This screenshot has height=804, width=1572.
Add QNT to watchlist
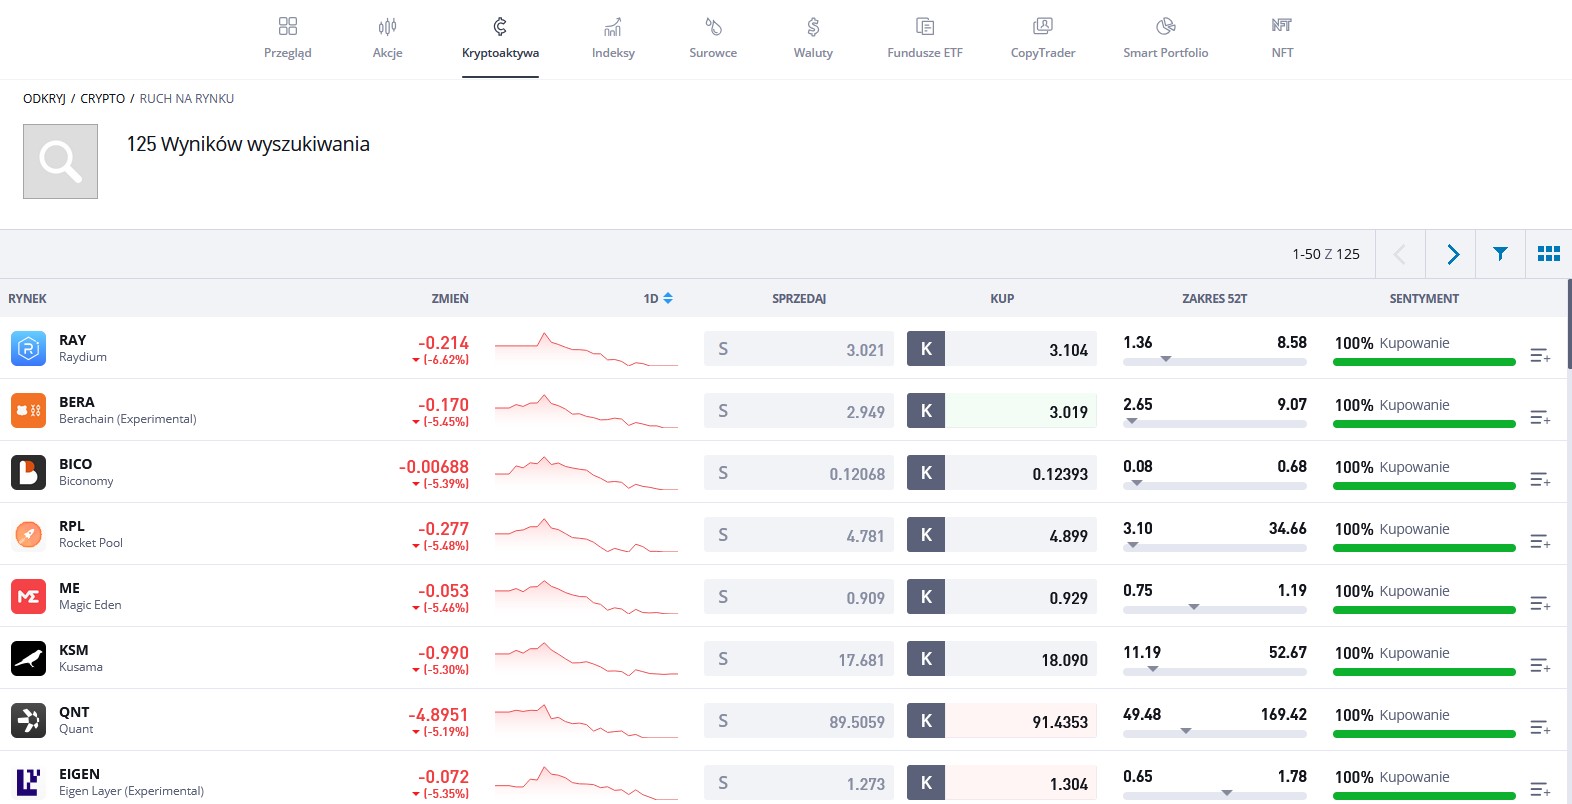[1540, 727]
